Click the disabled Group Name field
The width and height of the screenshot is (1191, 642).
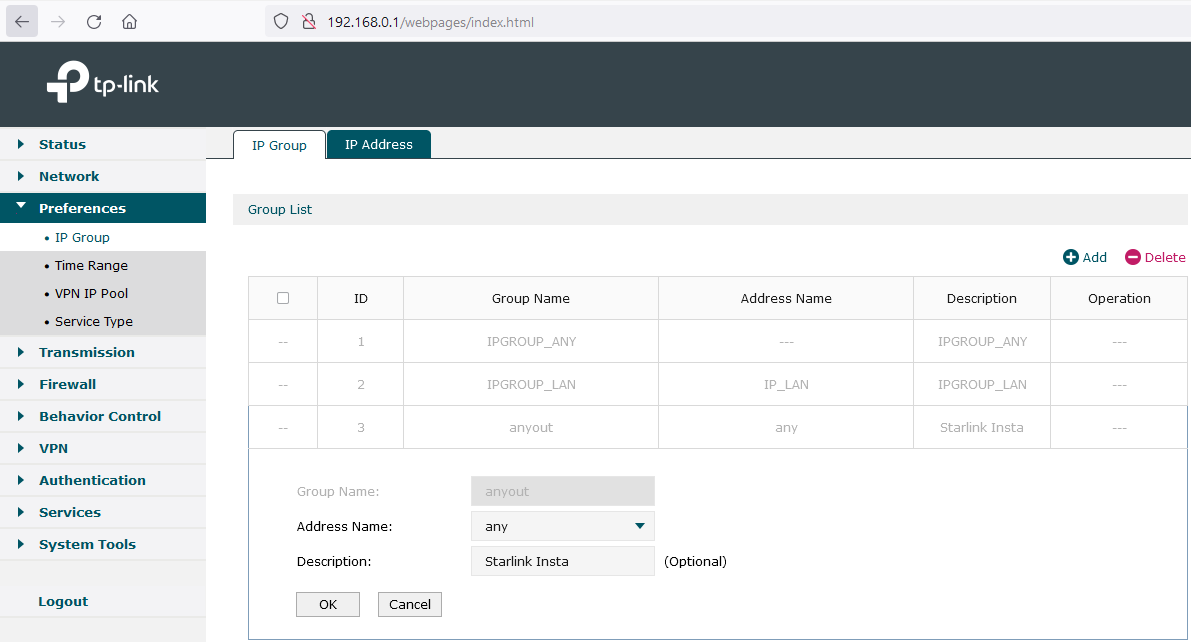coord(563,491)
